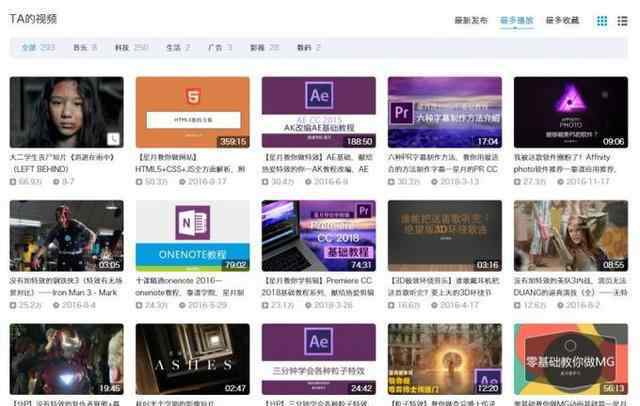Open the 零基础教你做MG thumbnail
The height and width of the screenshot is (406, 640).
(571, 359)
